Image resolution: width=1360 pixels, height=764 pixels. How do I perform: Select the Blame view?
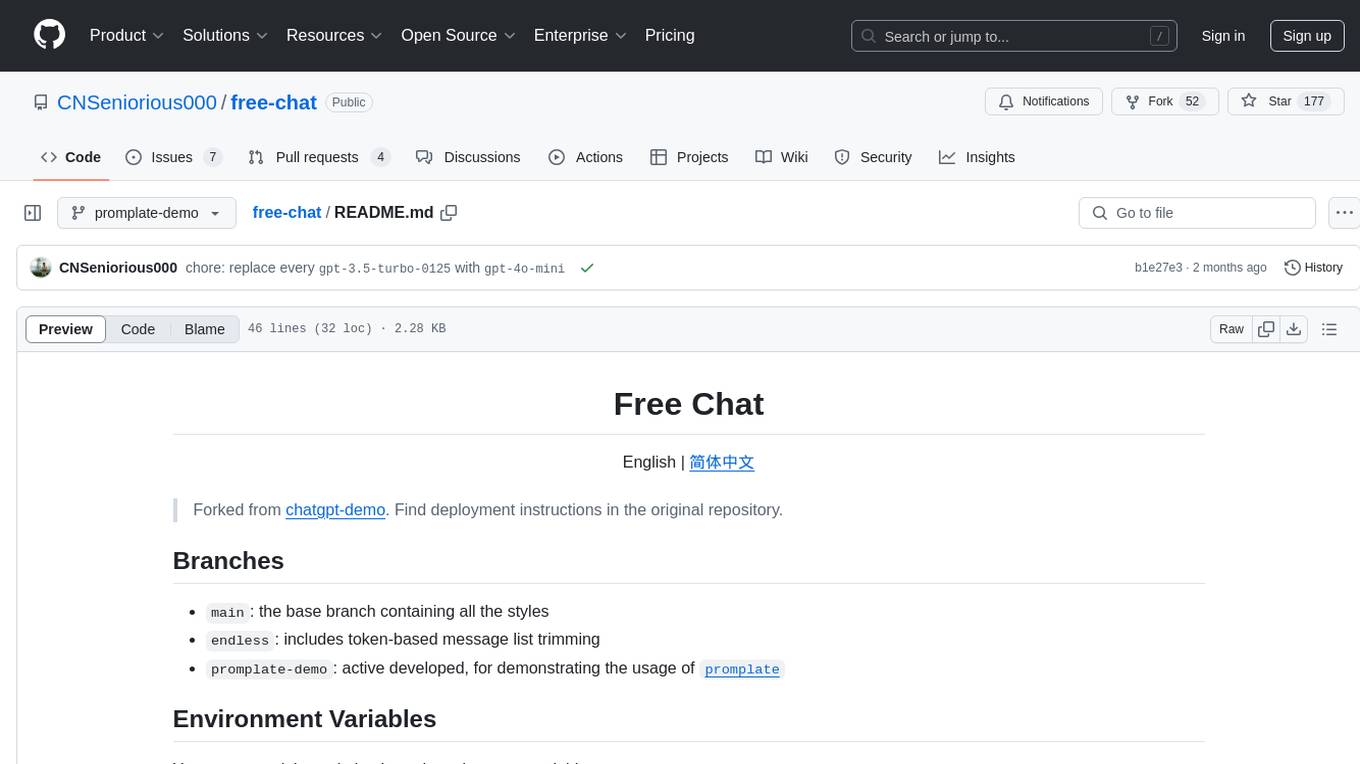click(204, 329)
